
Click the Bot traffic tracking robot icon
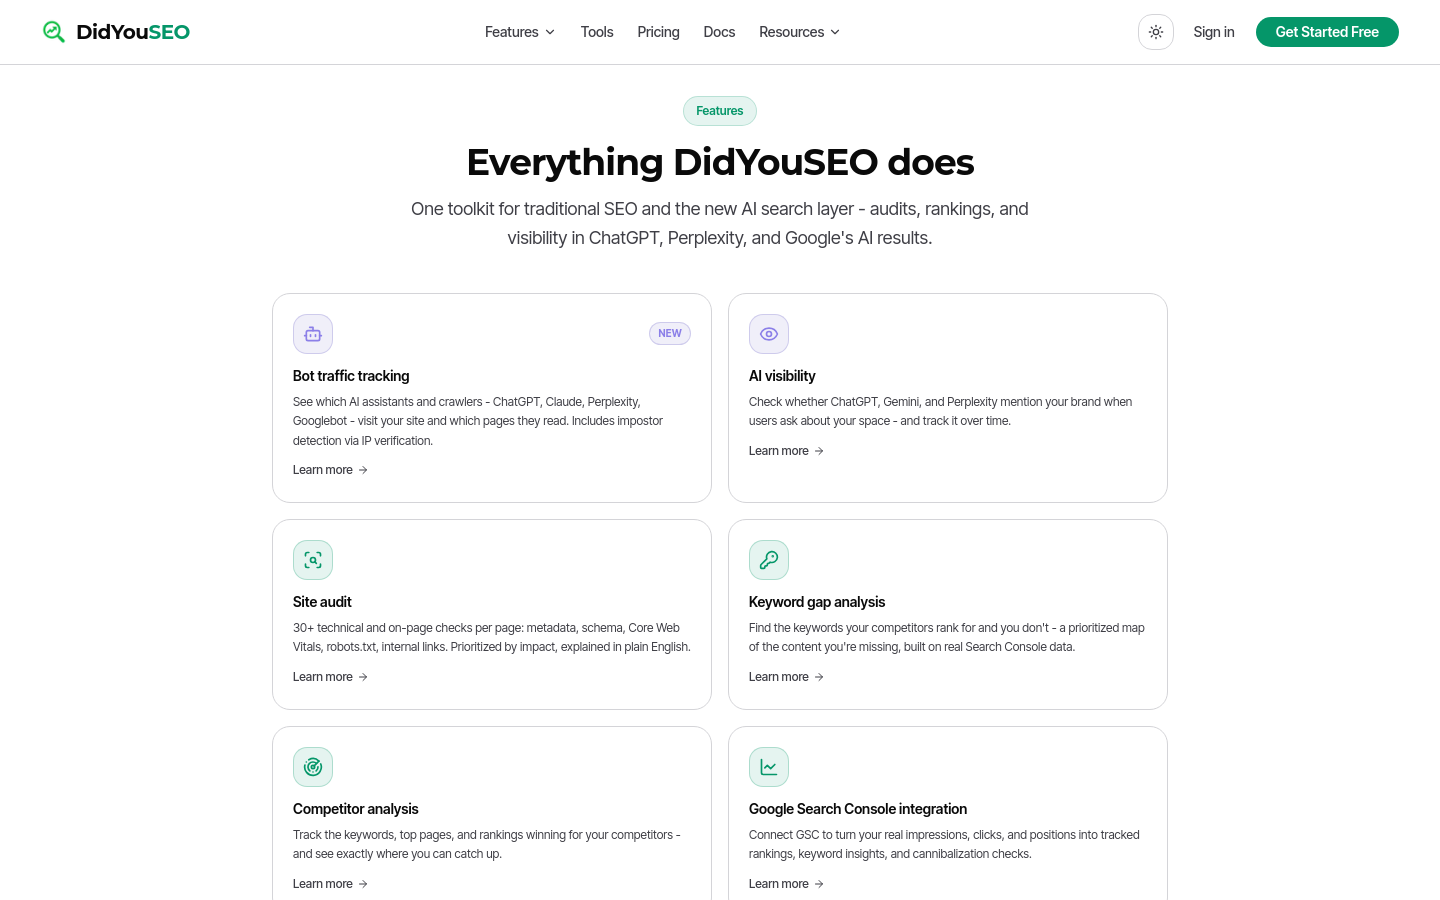point(313,334)
